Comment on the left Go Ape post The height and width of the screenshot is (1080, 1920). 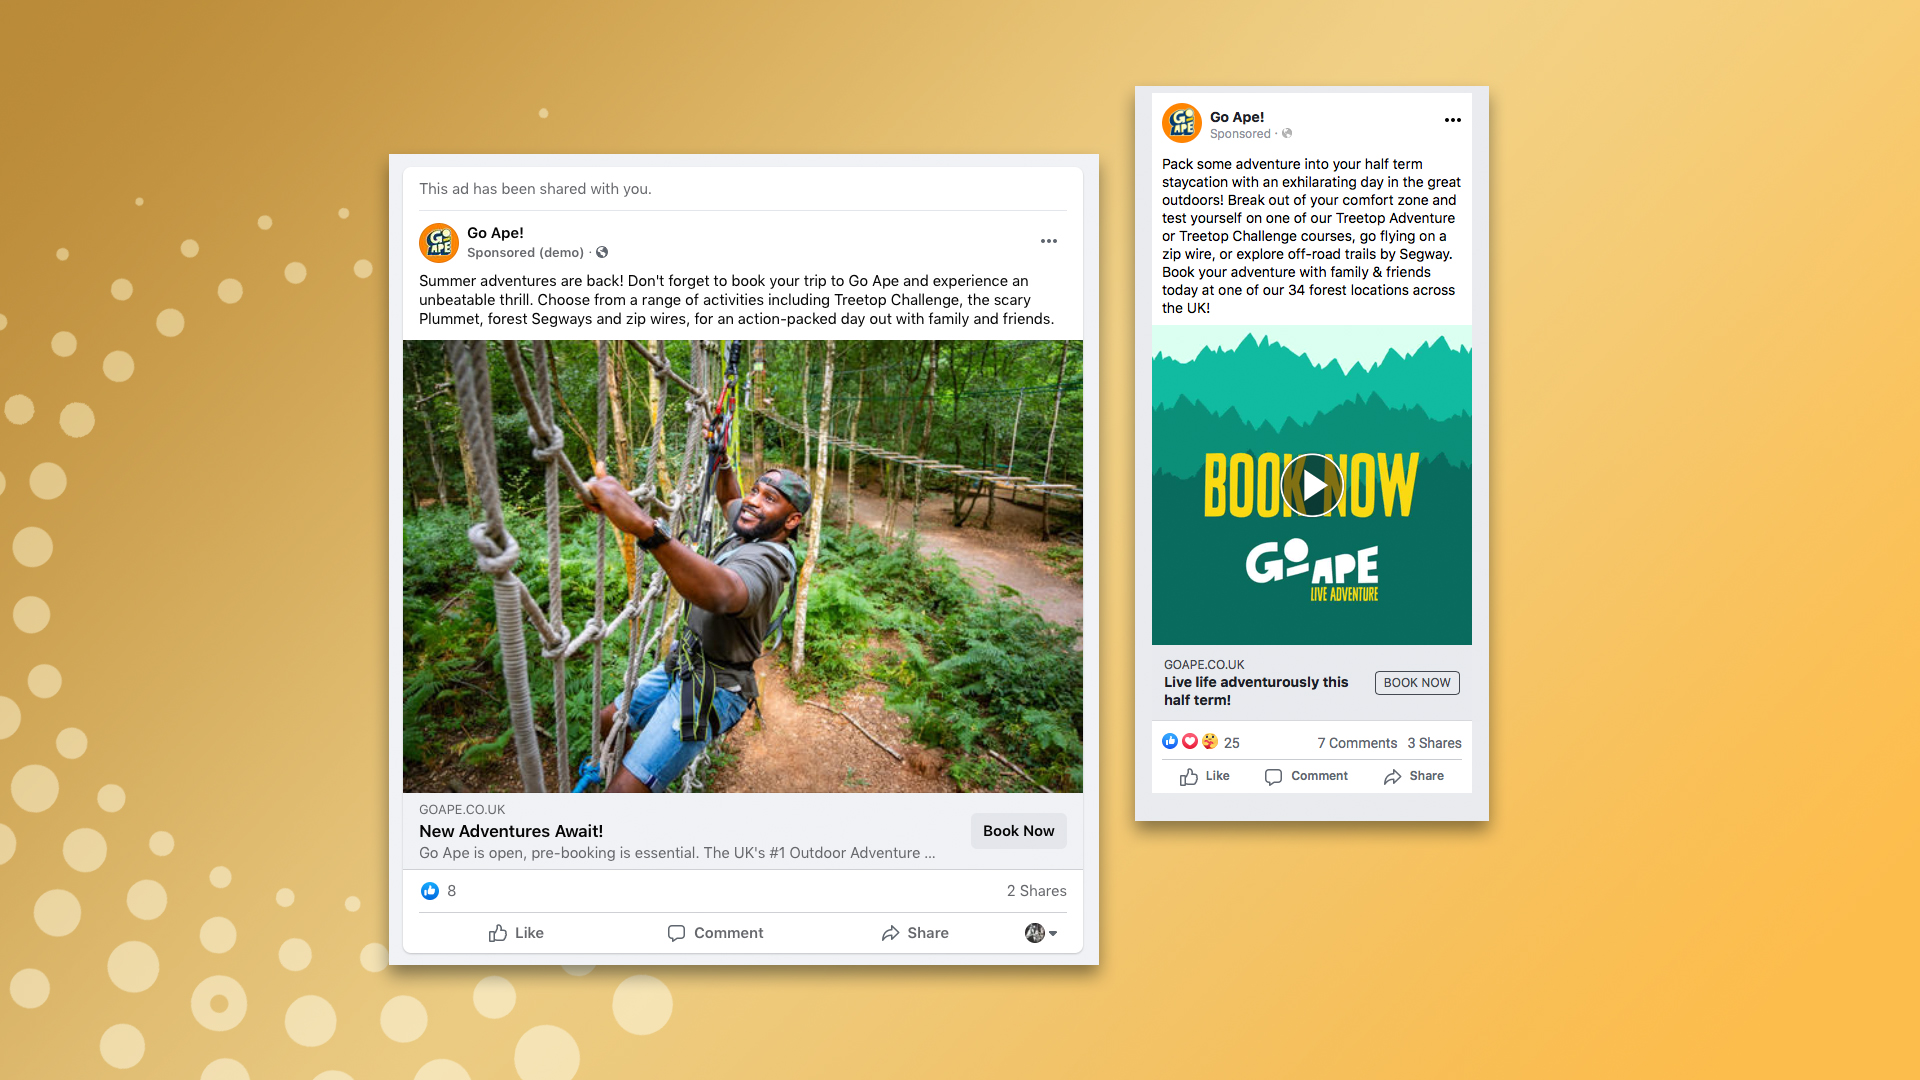pyautogui.click(x=715, y=933)
